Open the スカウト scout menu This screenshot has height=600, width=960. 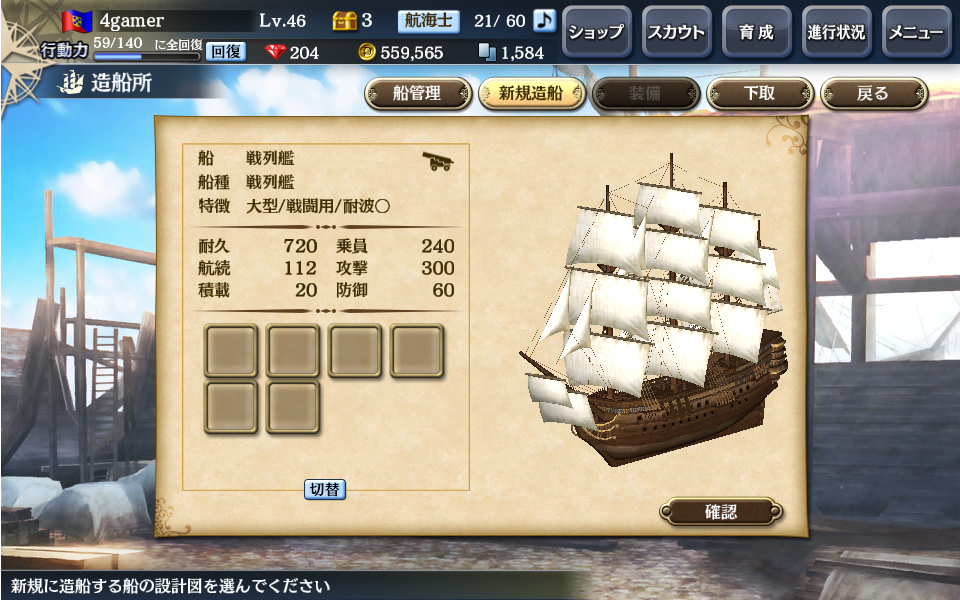[x=677, y=32]
